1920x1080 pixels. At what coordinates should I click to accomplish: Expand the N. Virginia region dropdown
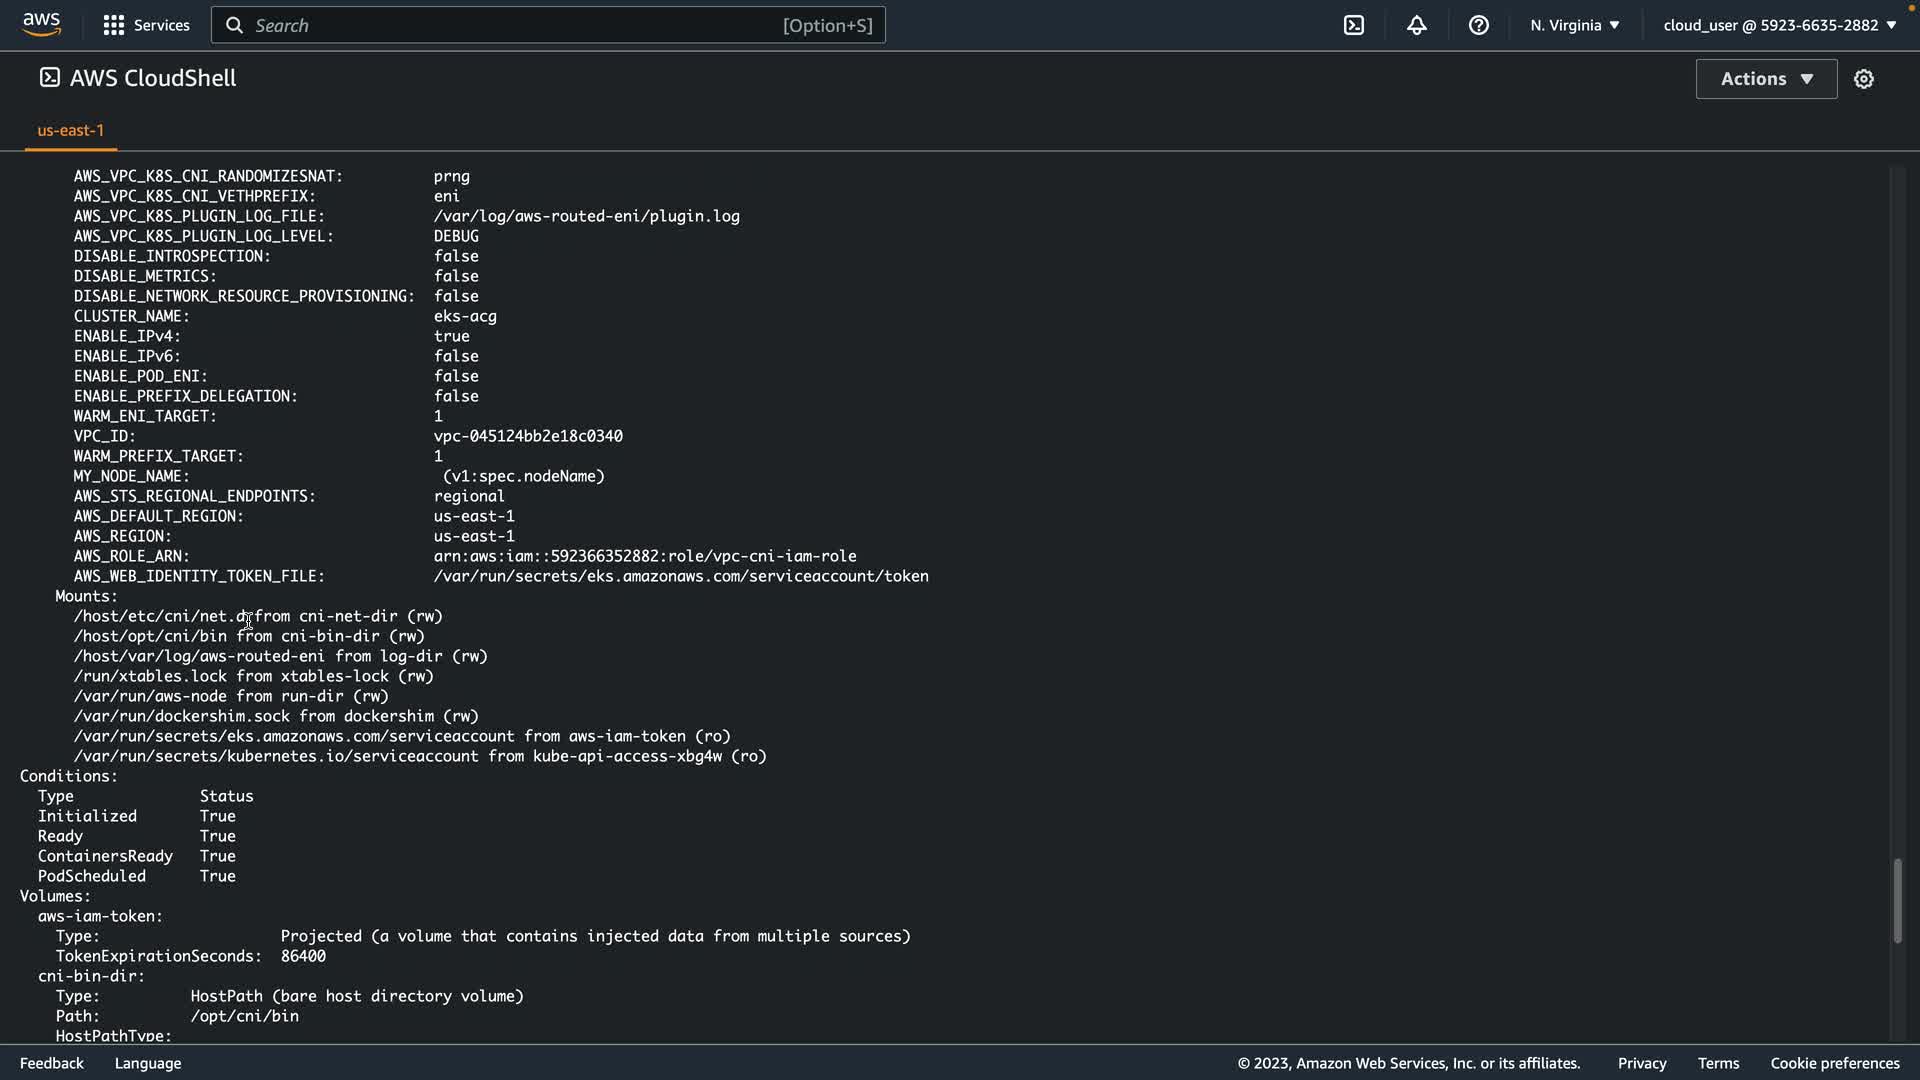pyautogui.click(x=1574, y=25)
